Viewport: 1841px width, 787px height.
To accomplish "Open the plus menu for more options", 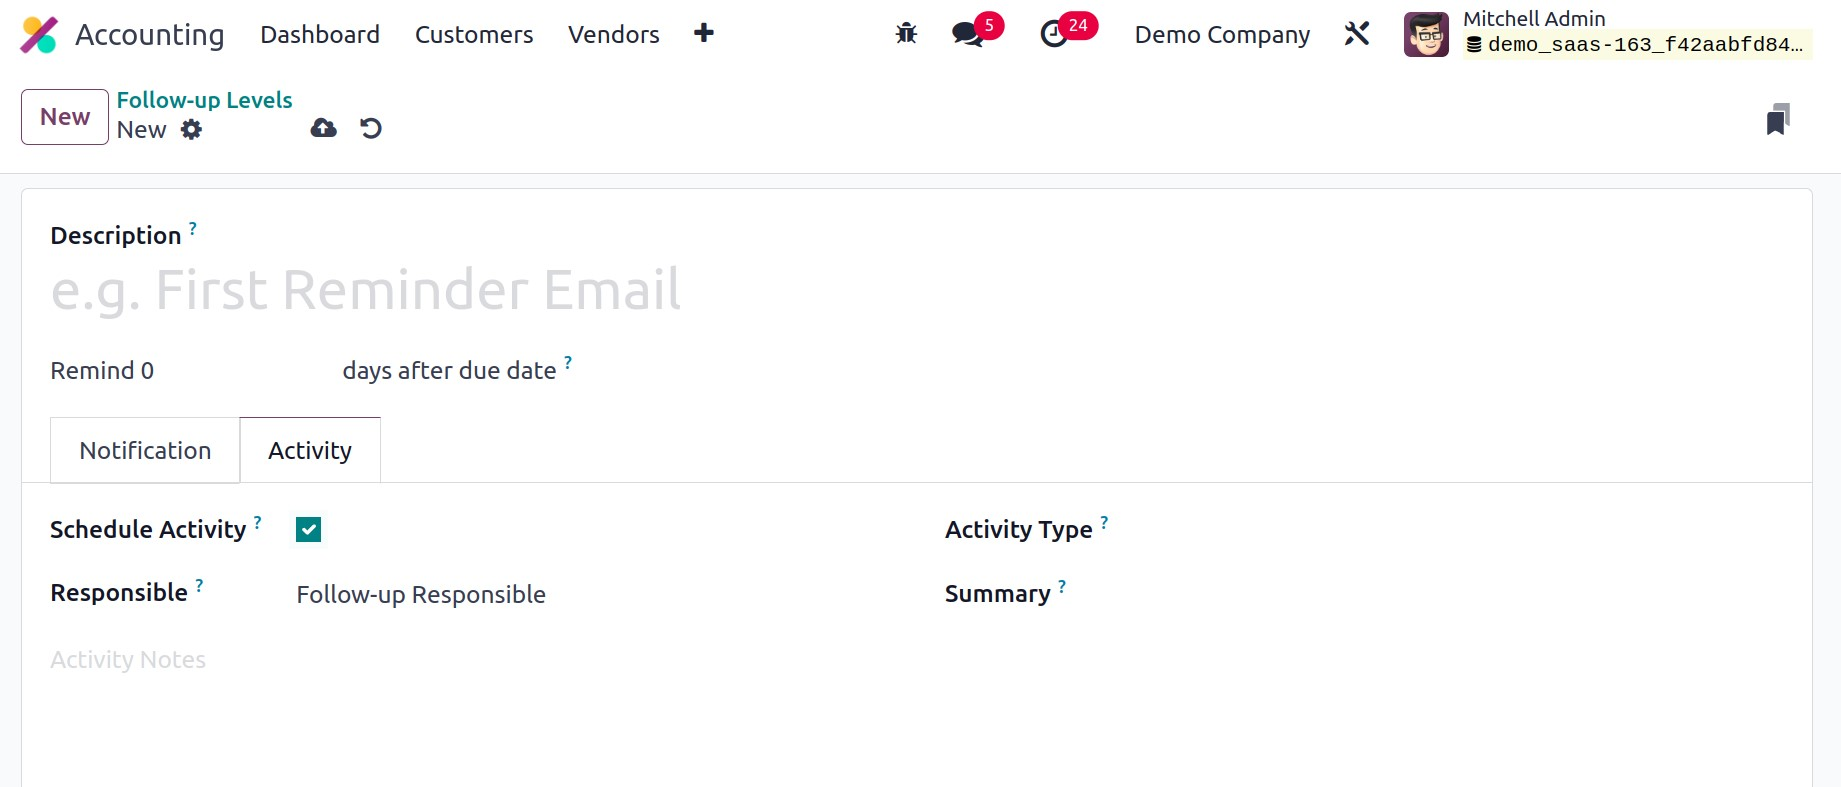I will click(704, 34).
